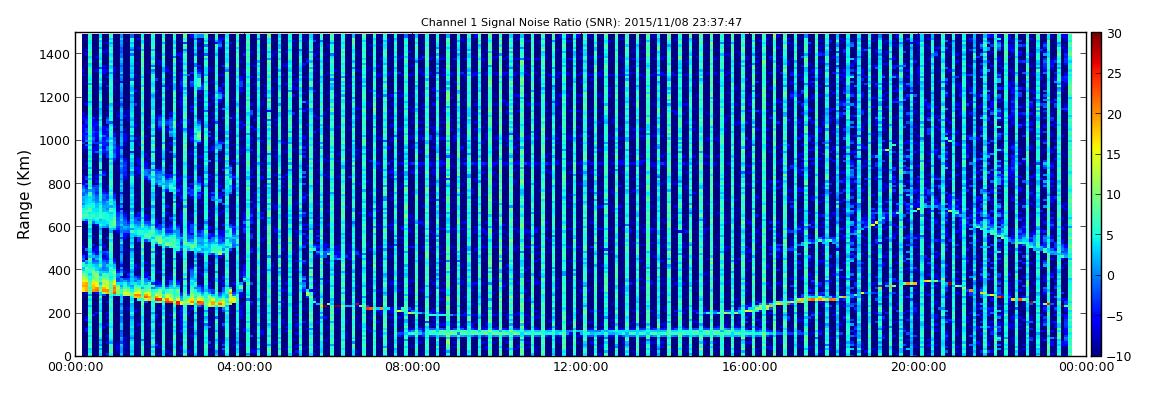Click the 400 range tick label

tap(59, 271)
